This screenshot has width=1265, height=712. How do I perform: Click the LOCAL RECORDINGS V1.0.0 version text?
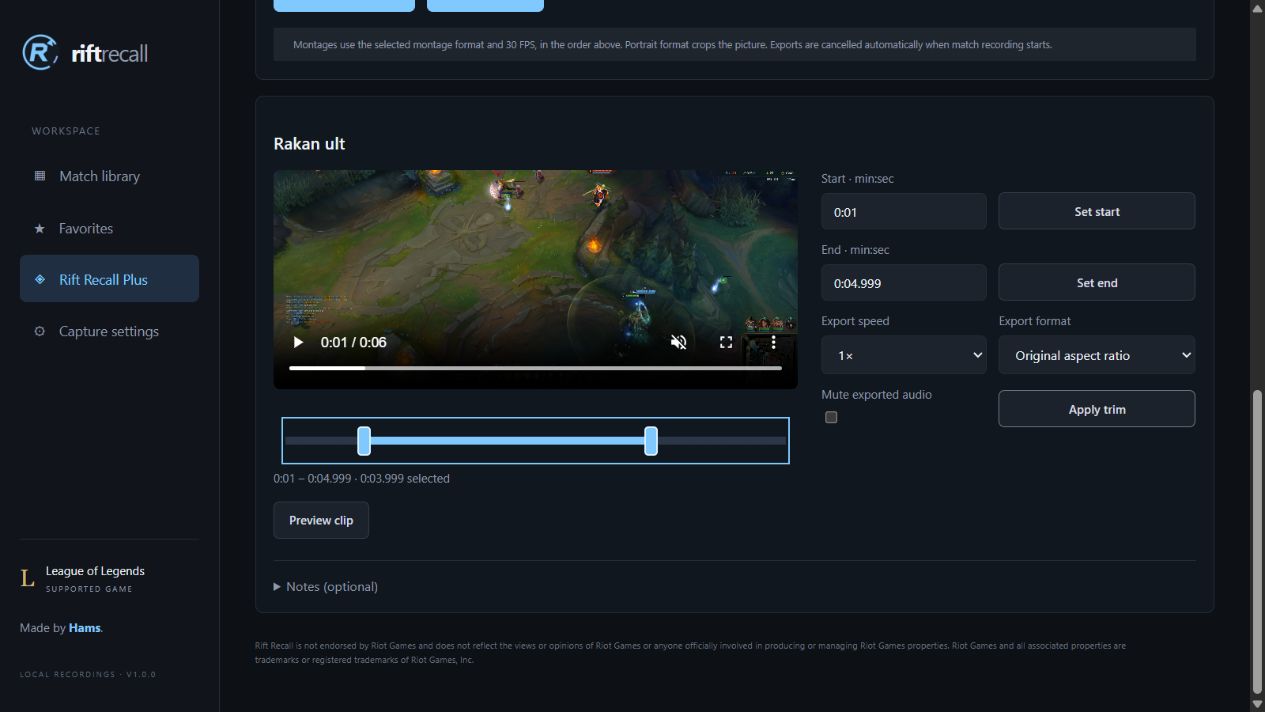click(x=88, y=674)
